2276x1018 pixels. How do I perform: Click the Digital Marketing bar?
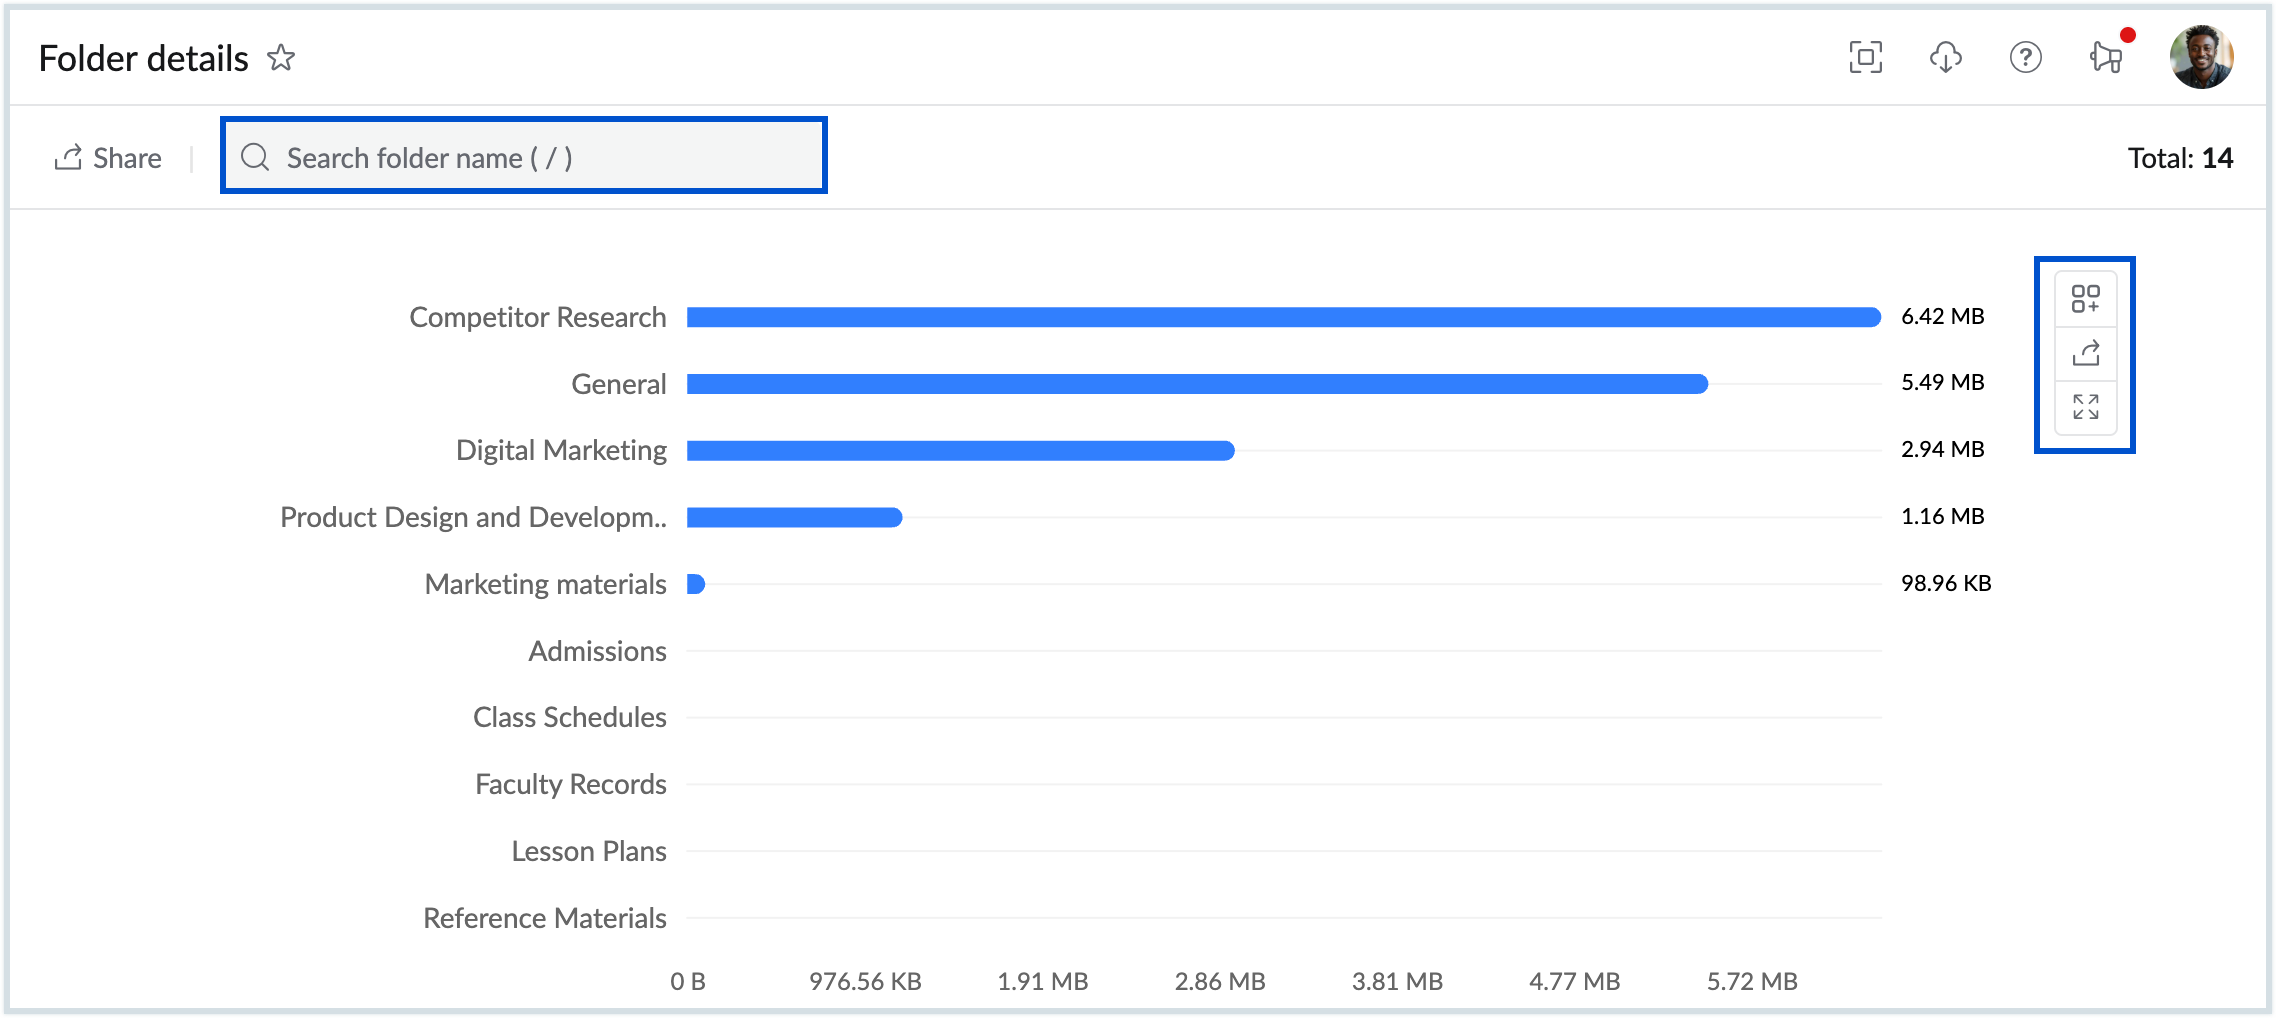(x=960, y=451)
